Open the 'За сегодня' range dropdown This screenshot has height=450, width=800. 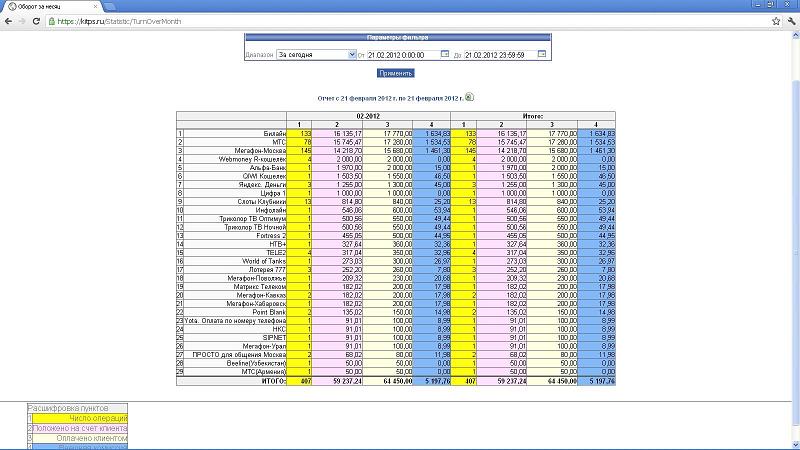click(x=316, y=55)
